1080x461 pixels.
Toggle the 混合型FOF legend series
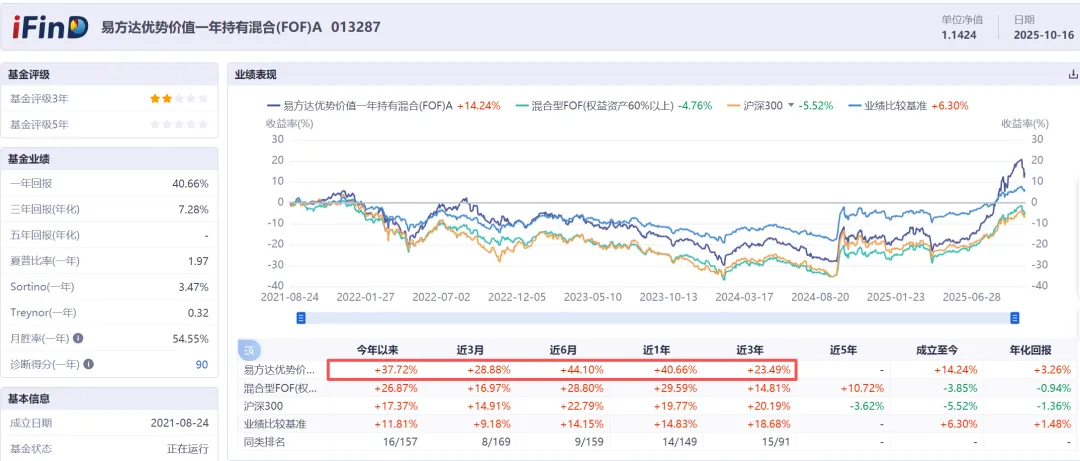click(593, 105)
